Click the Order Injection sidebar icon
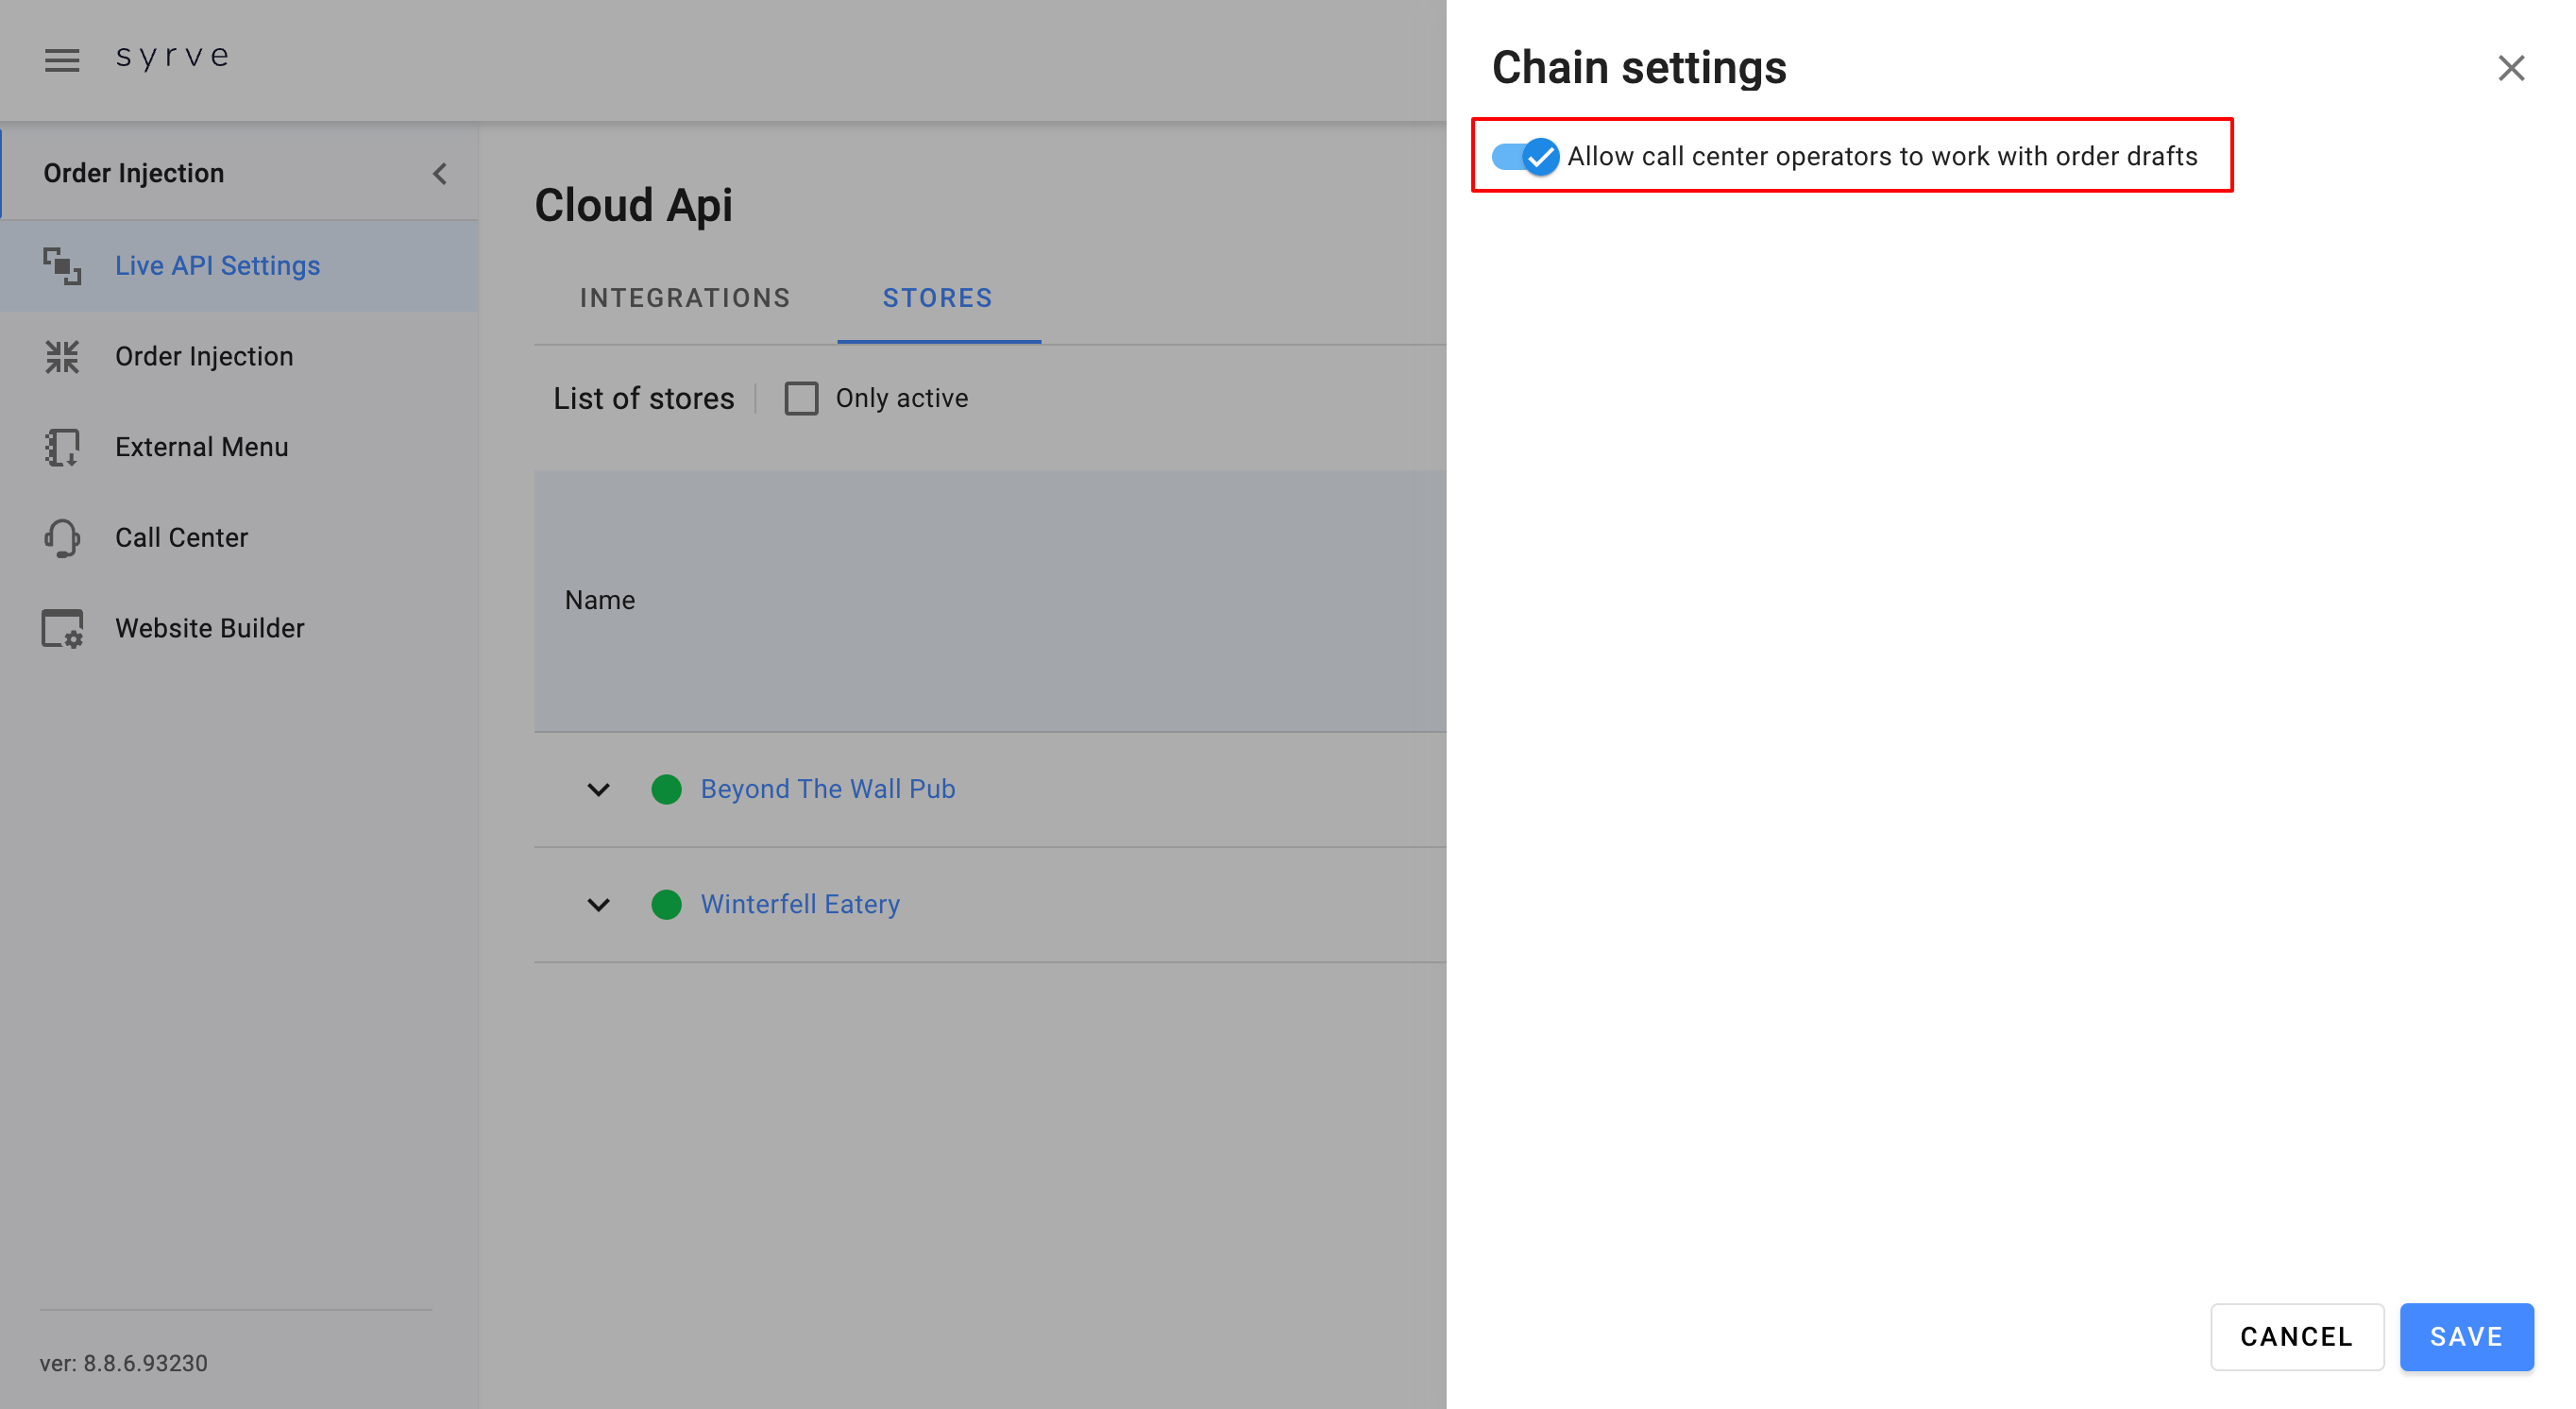Viewport: 2576px width, 1409px height. (62, 357)
